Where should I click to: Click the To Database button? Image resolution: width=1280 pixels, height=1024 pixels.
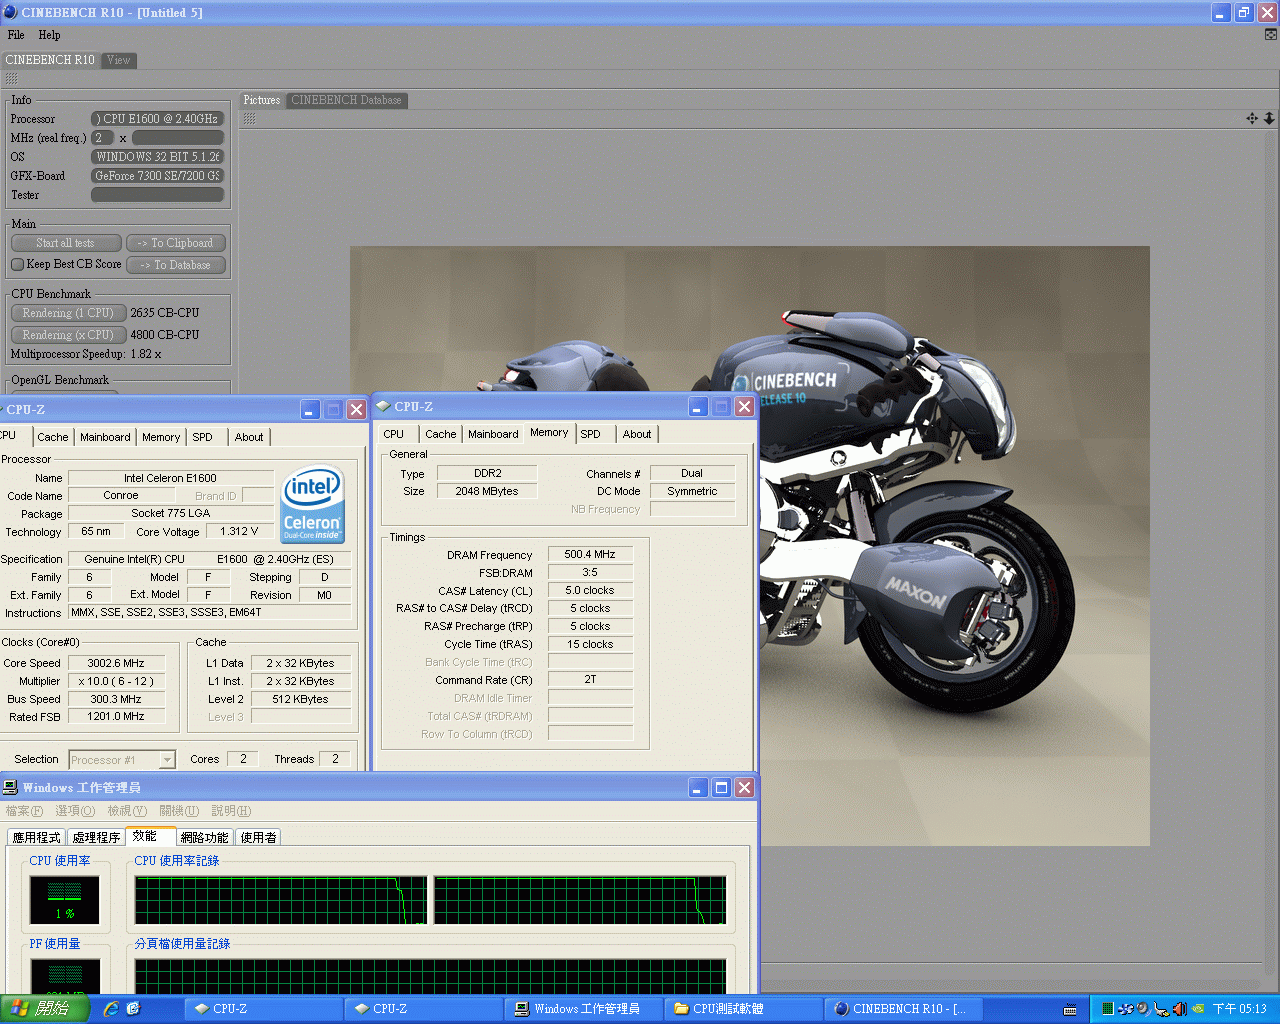pos(176,265)
